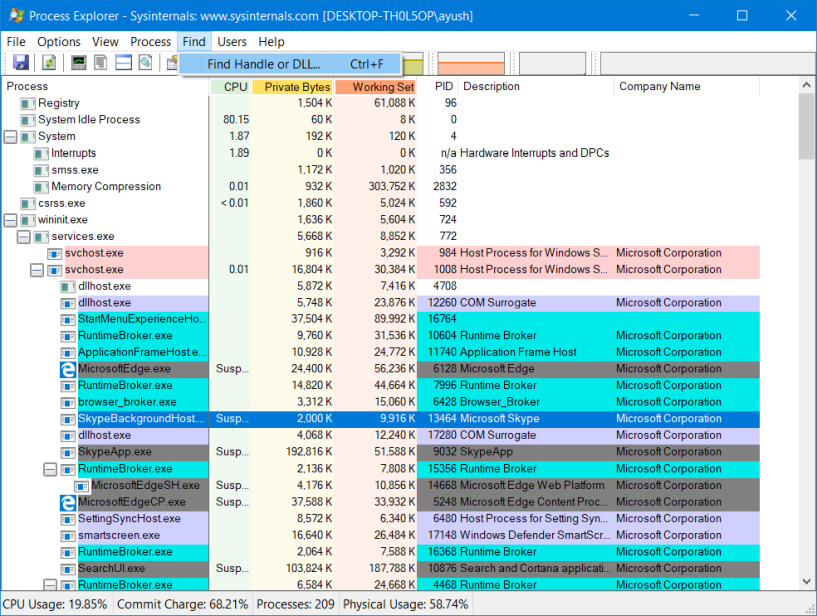Sort by the CPU column header
The image size is (817, 616).
click(231, 87)
